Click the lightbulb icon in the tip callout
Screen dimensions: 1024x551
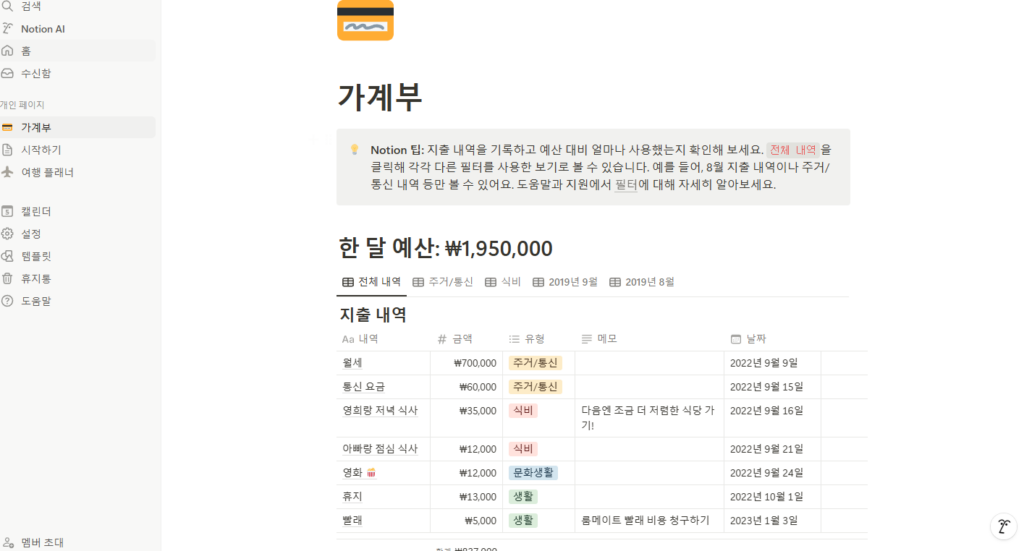(x=355, y=150)
